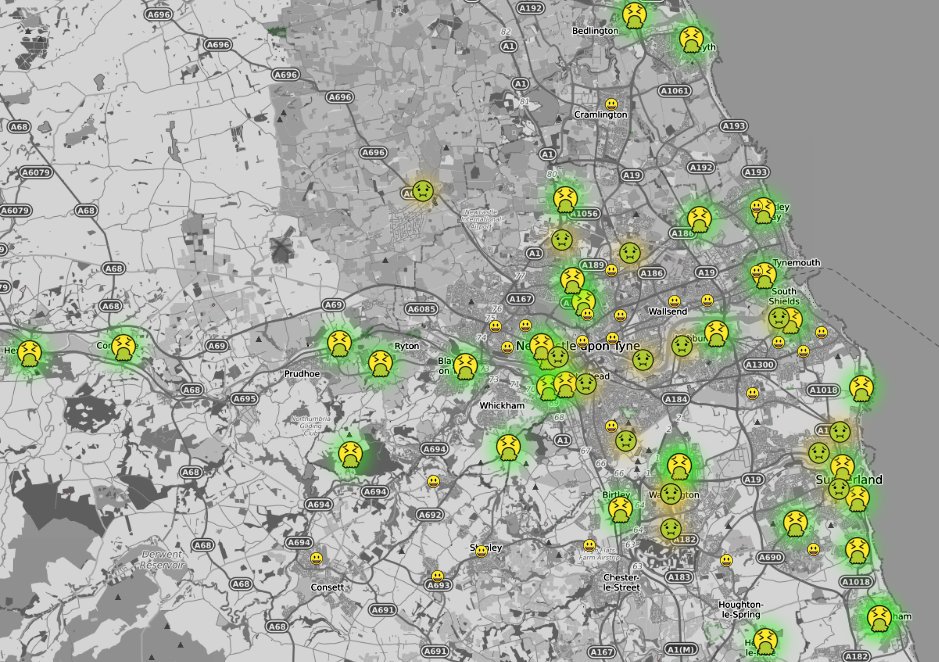This screenshot has width=939, height=662.
Task: Click the smiley face marker above Consett
Action: click(316, 559)
